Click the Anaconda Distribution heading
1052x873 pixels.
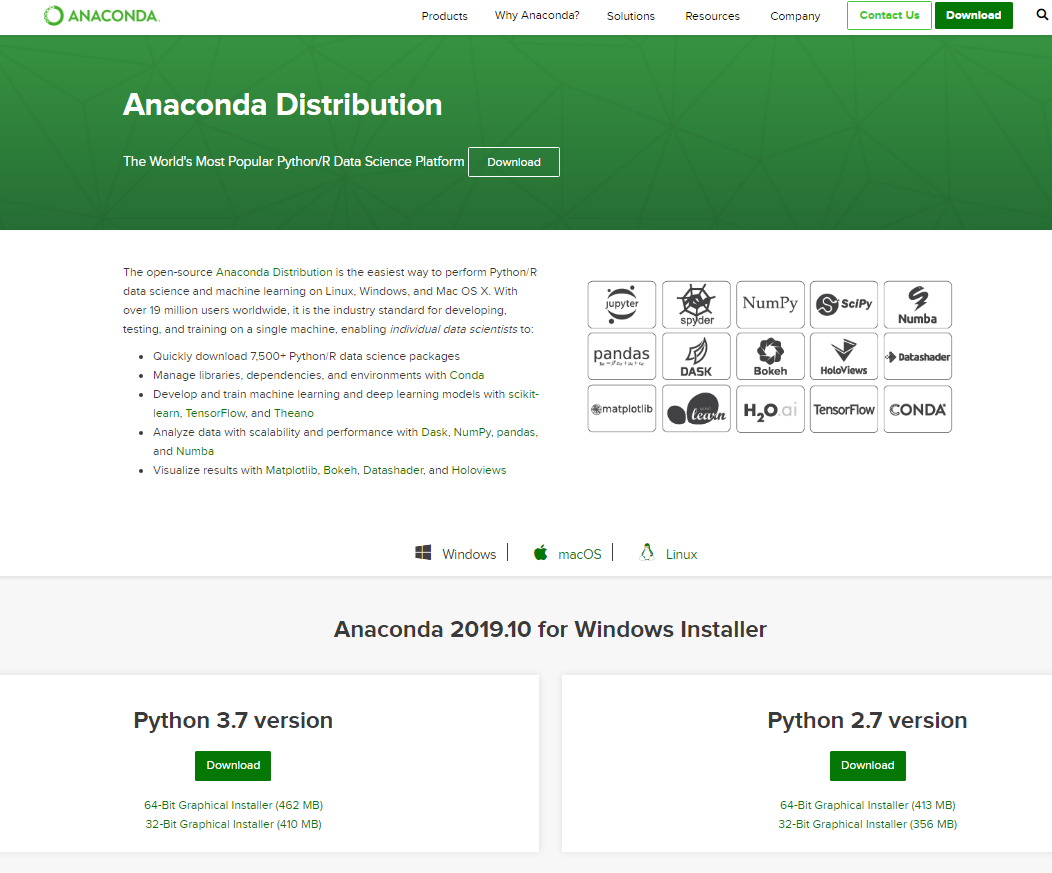click(x=282, y=105)
